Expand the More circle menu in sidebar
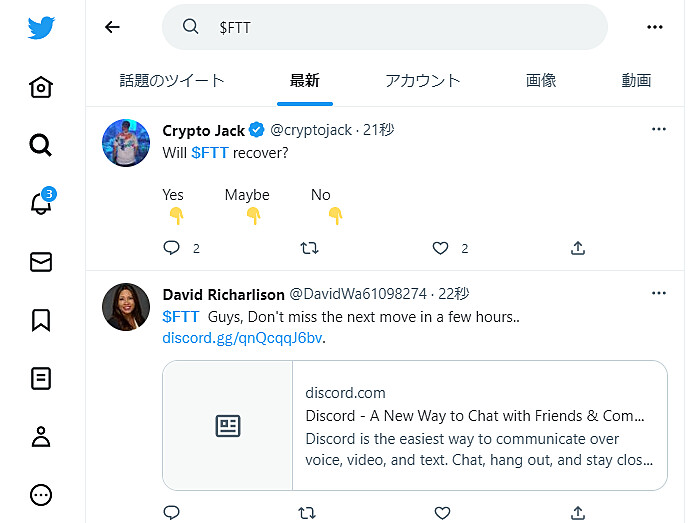 (41, 495)
